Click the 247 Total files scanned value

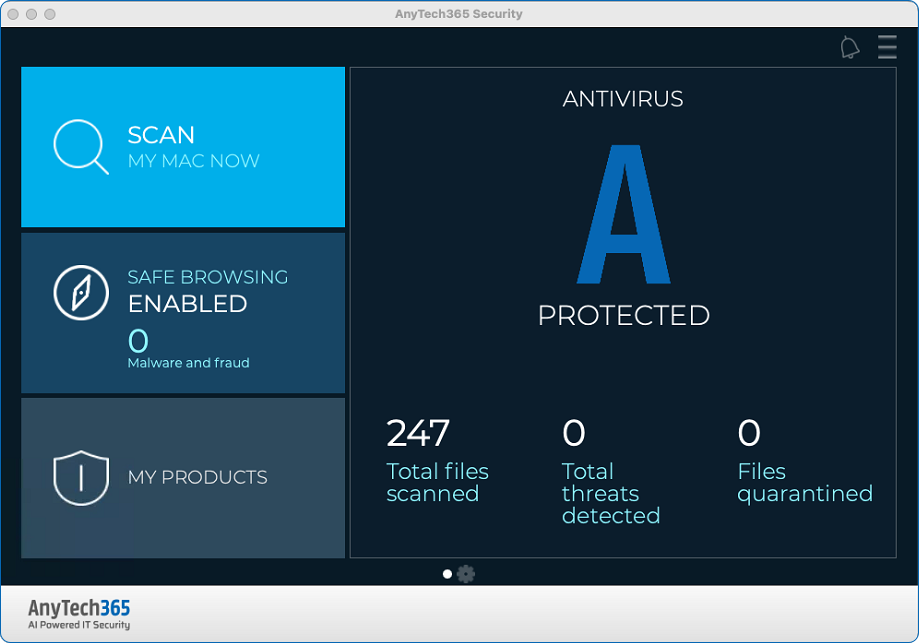click(x=418, y=433)
